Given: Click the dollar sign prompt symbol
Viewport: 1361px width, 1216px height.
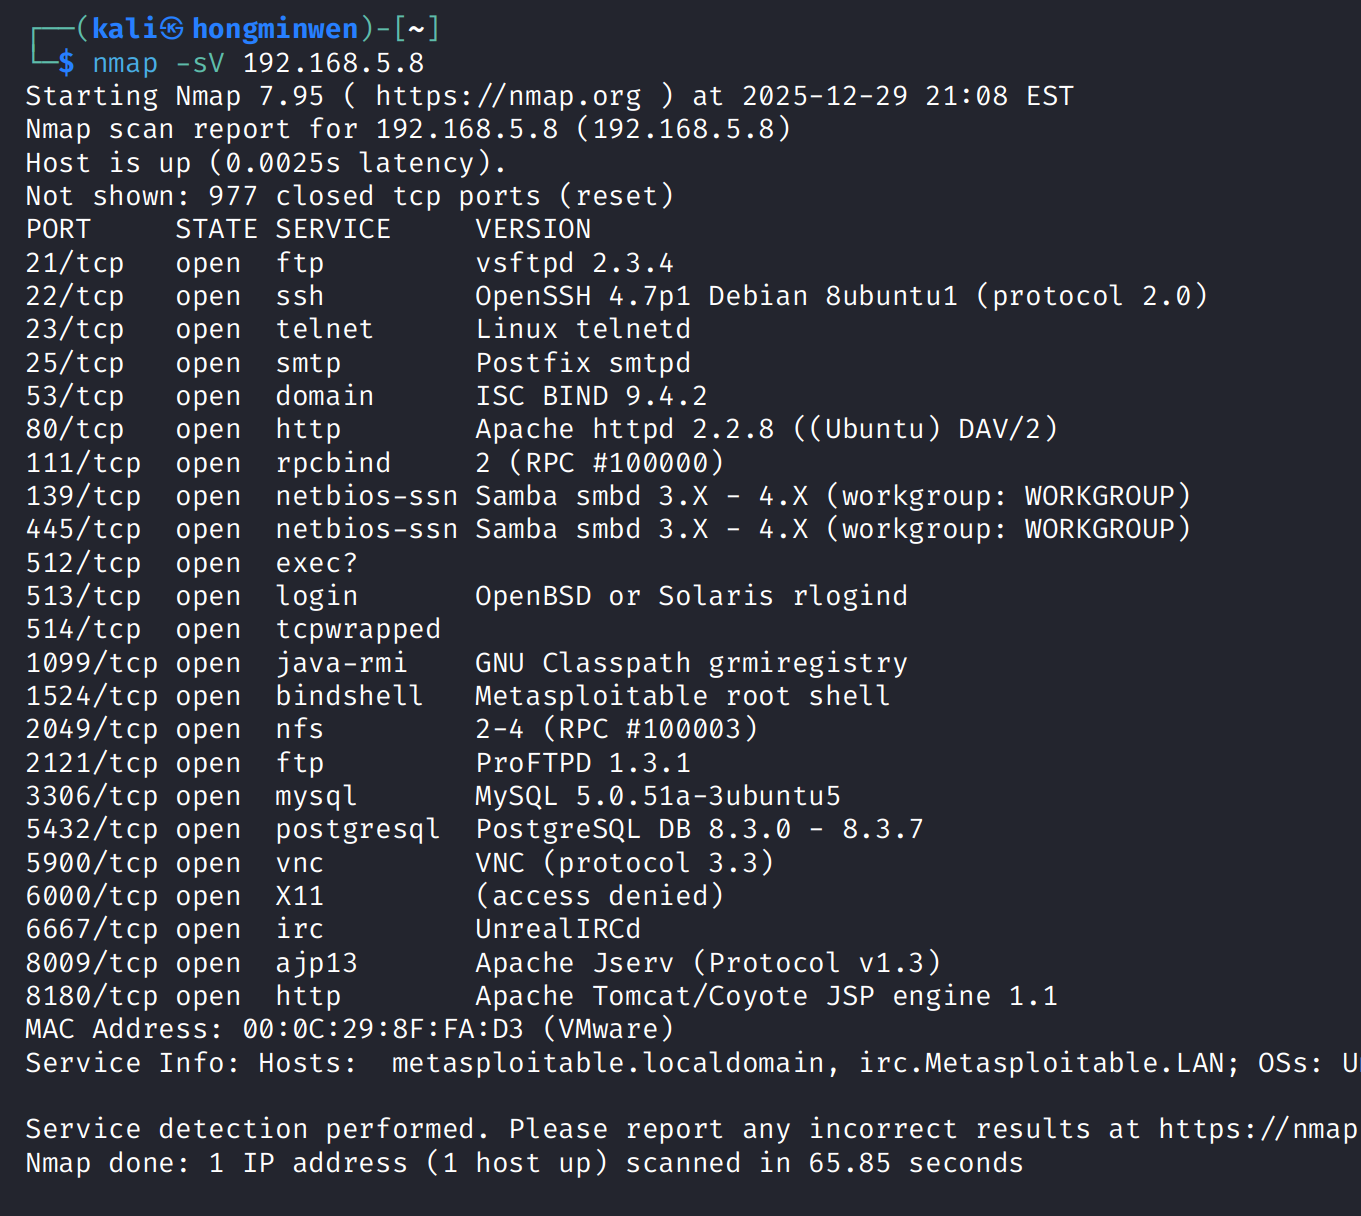Looking at the screenshot, I should (x=66, y=63).
